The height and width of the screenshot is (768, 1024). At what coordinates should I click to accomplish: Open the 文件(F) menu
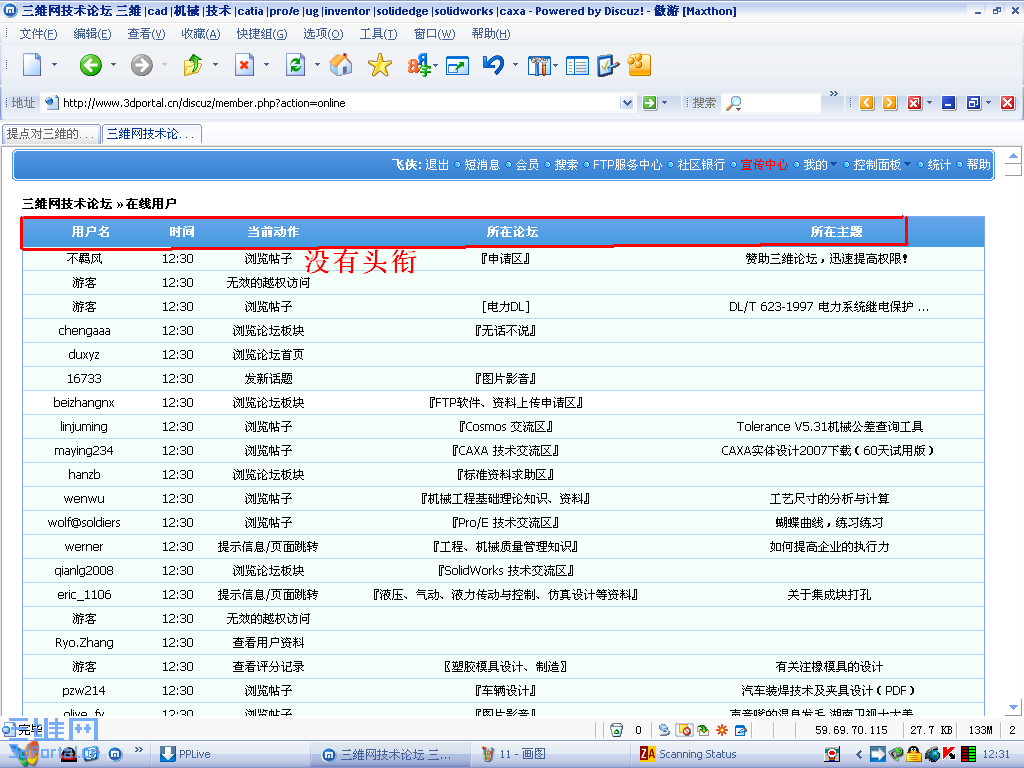(x=38, y=34)
